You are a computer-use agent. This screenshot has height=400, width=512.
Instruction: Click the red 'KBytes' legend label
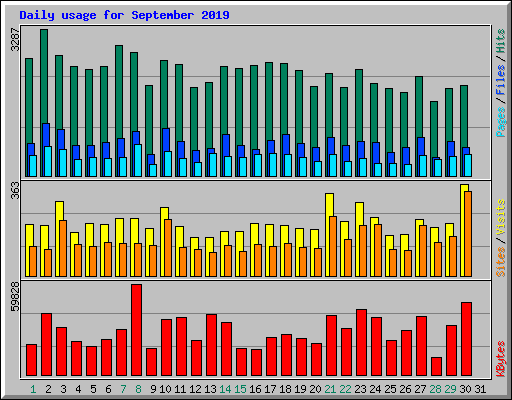tap(500, 359)
